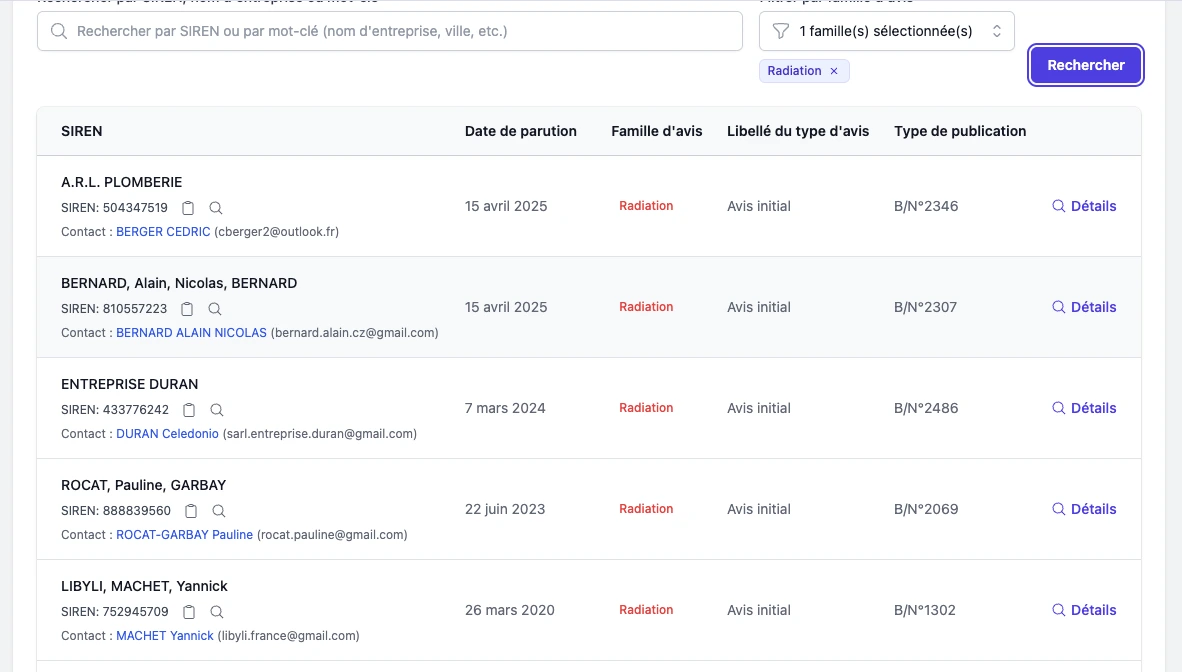Open contact ROCAT-GARBAY Pauline
1182x672 pixels.
pyautogui.click(x=185, y=535)
